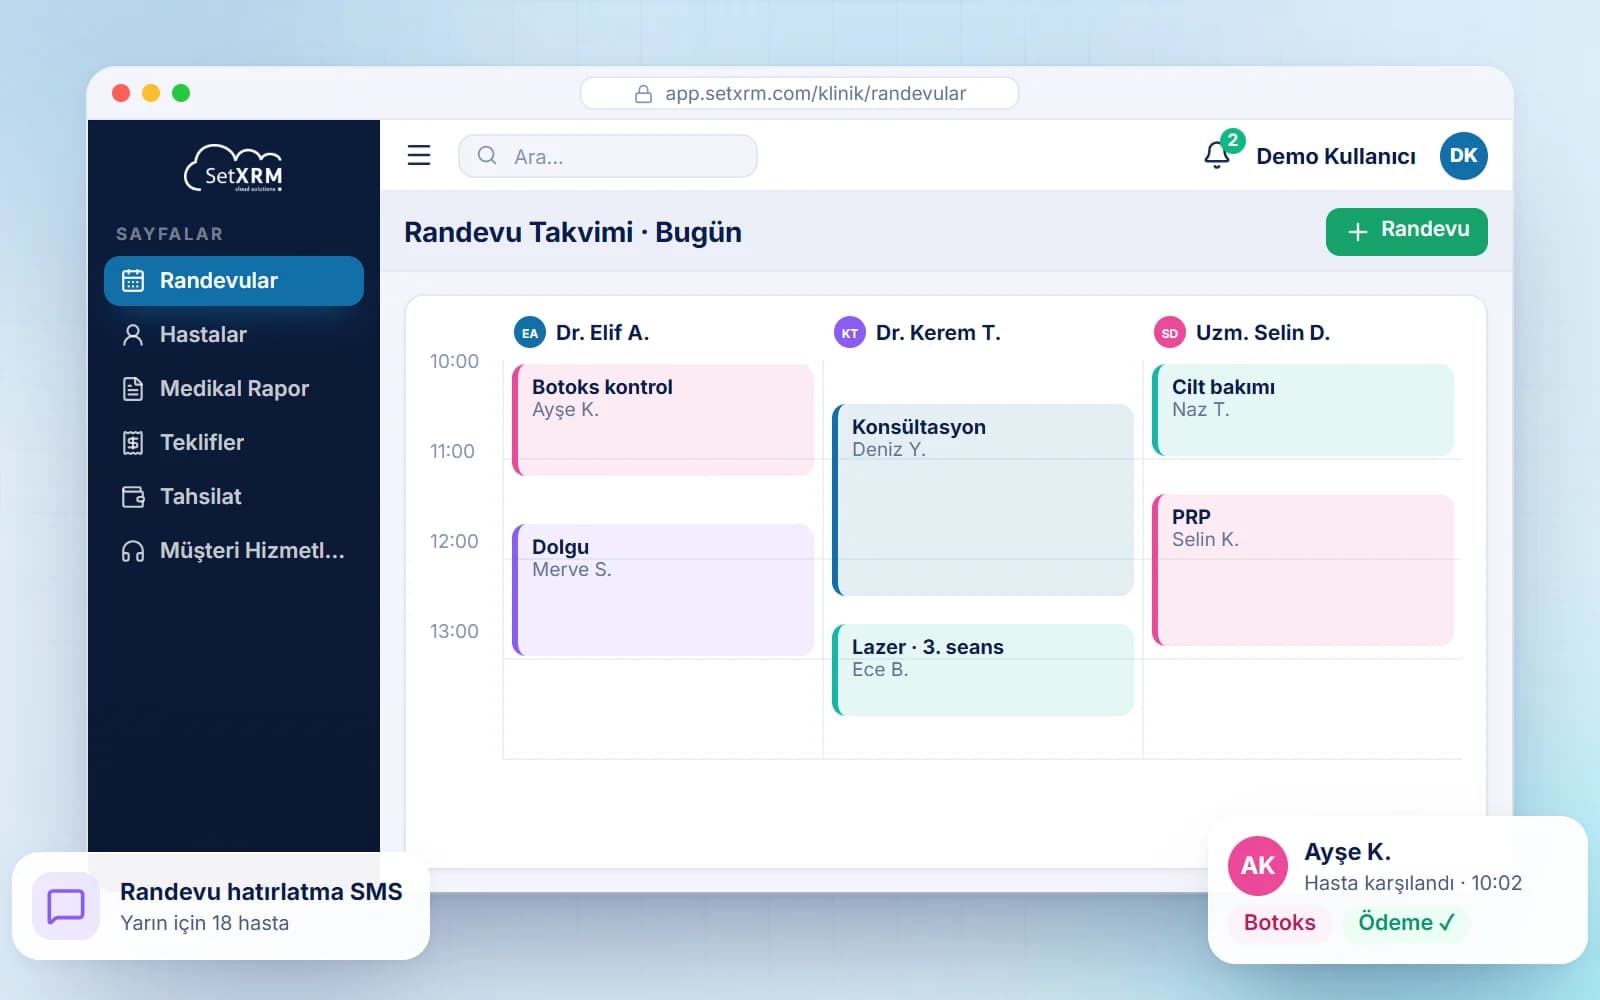Add a new Randevu with the green button
The width and height of the screenshot is (1600, 1000).
[1407, 231]
